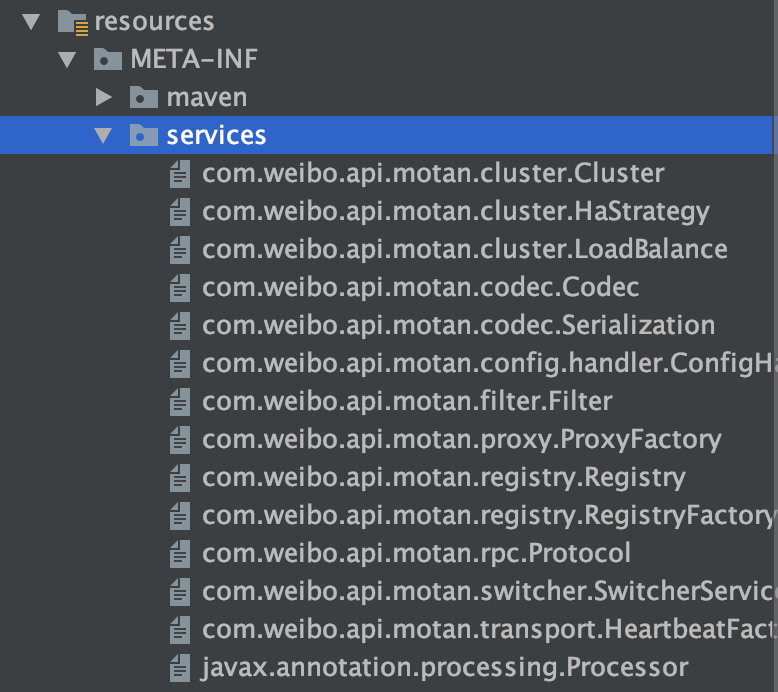Image resolution: width=778 pixels, height=692 pixels.
Task: Select the cluster.LoadBalance file
Action: pos(464,250)
